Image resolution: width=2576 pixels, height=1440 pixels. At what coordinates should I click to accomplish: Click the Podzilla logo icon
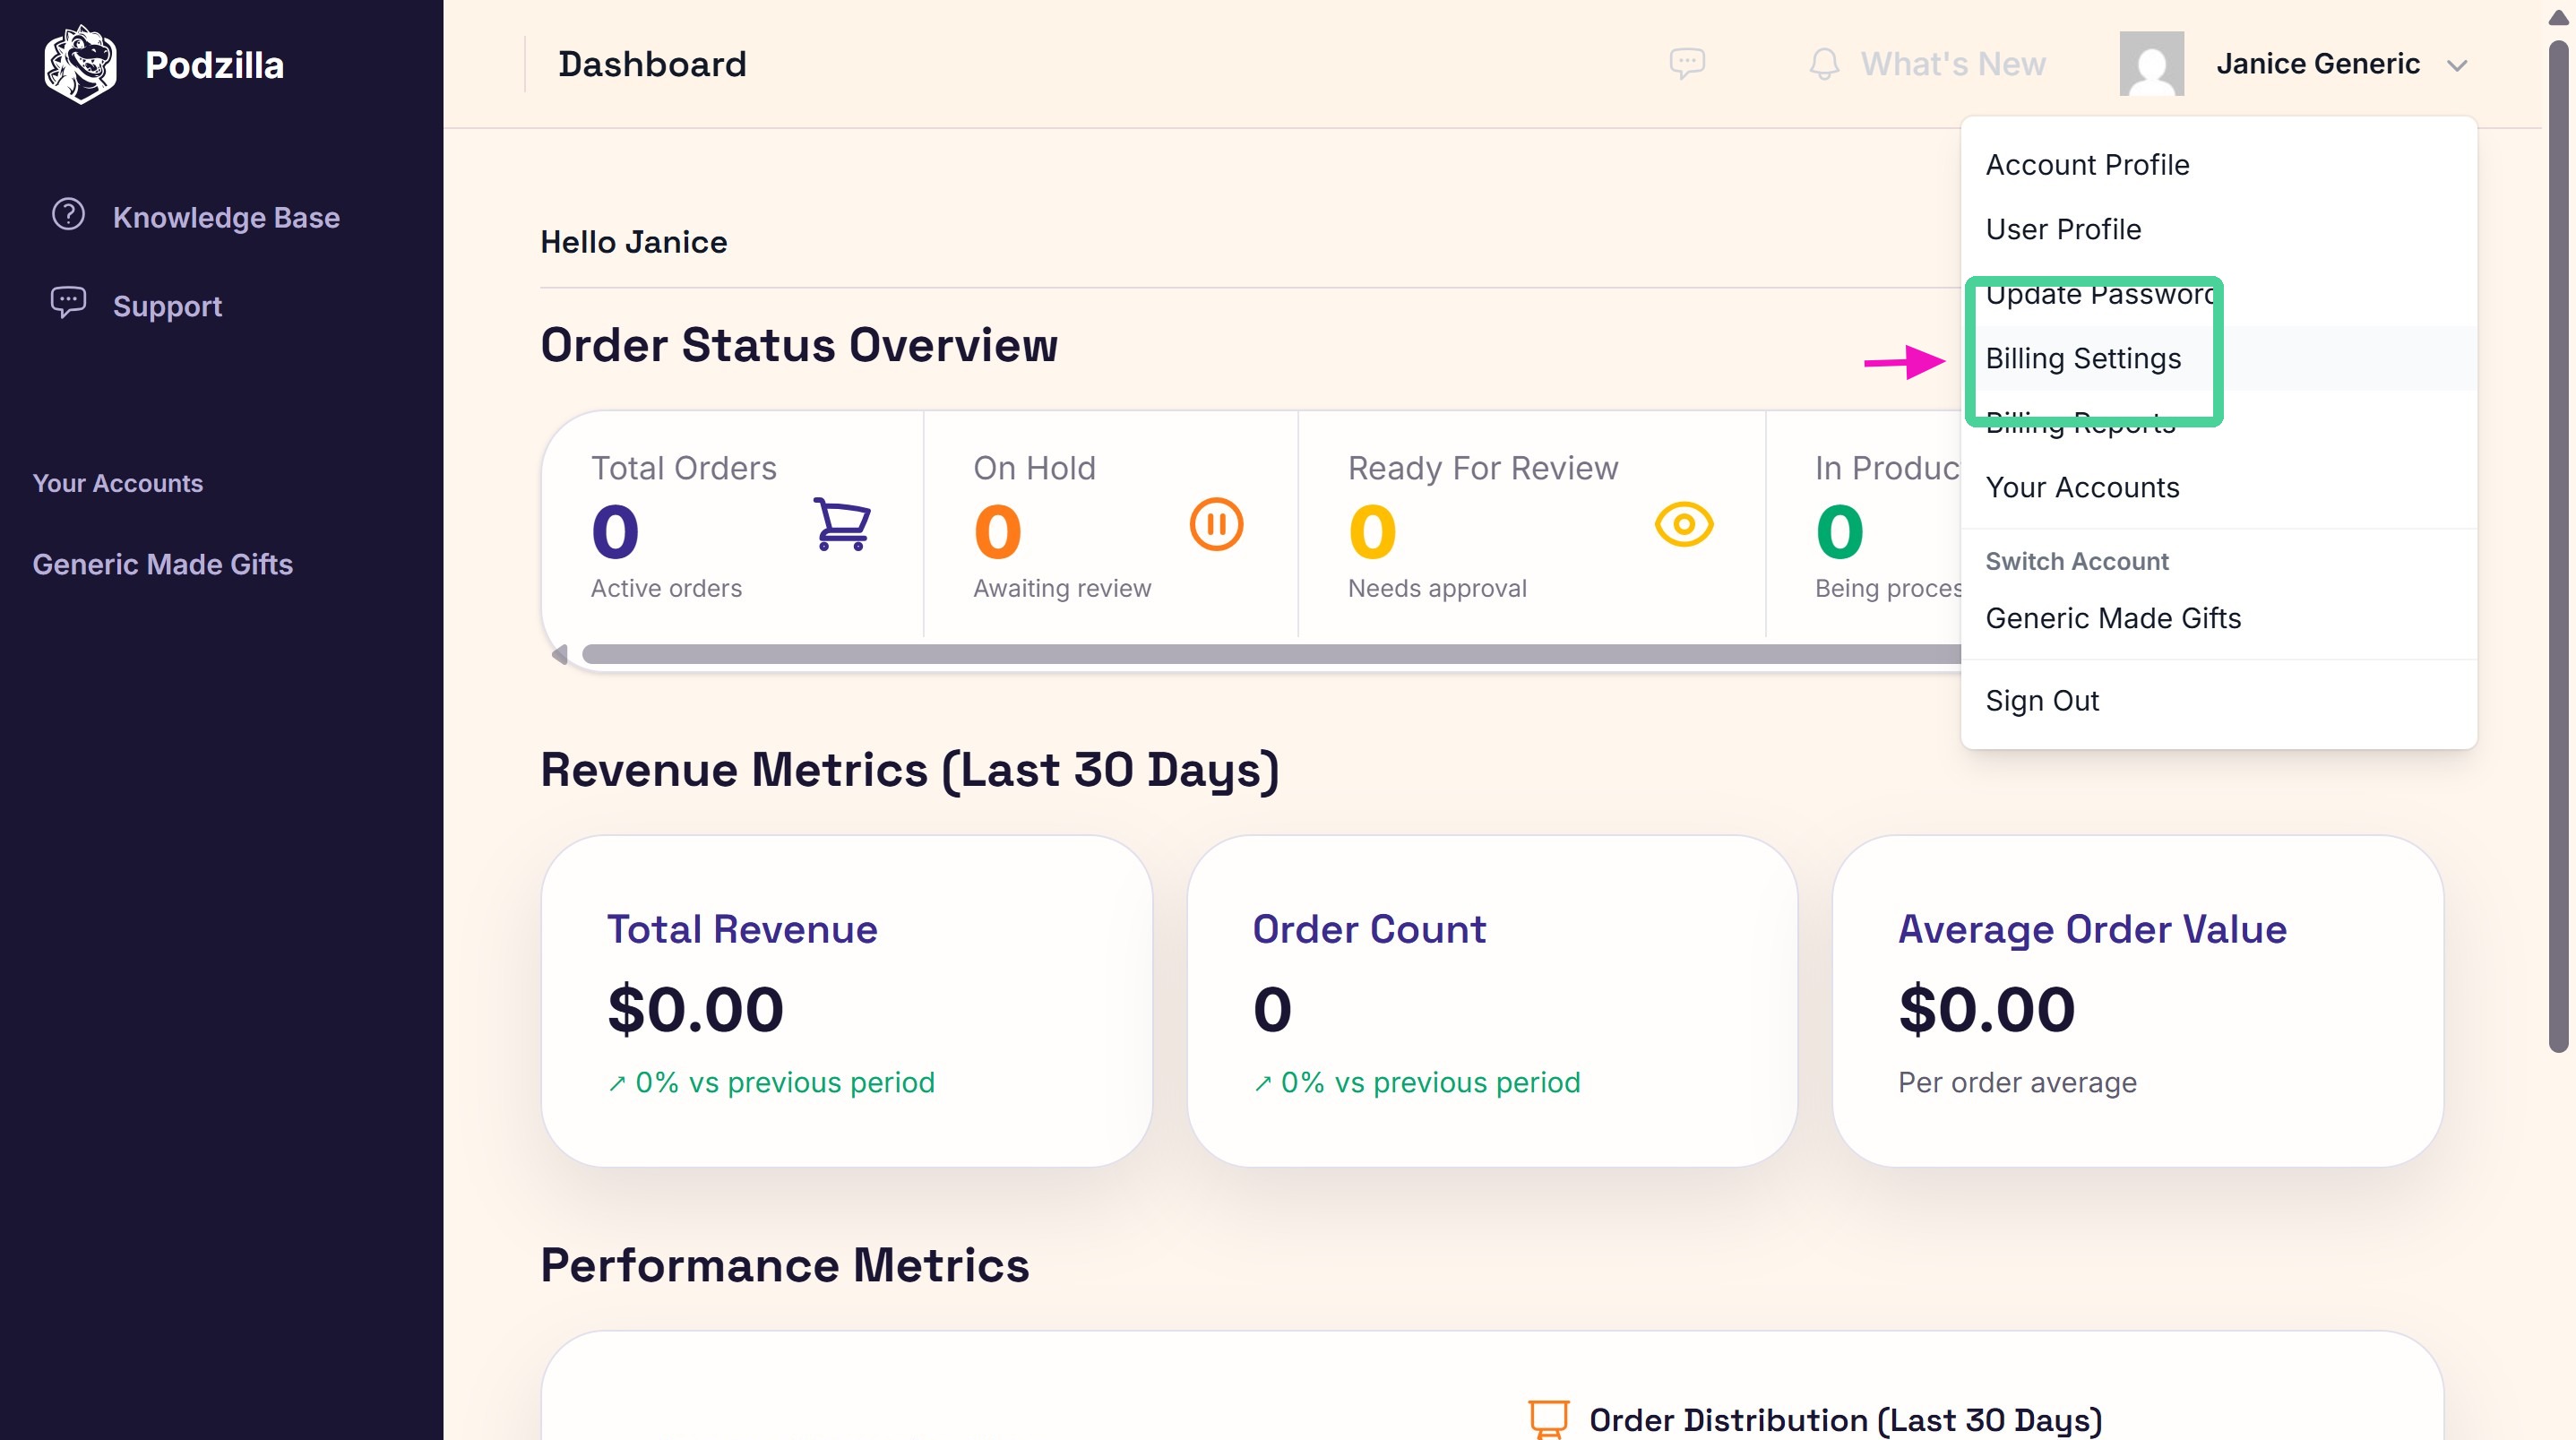pyautogui.click(x=80, y=65)
